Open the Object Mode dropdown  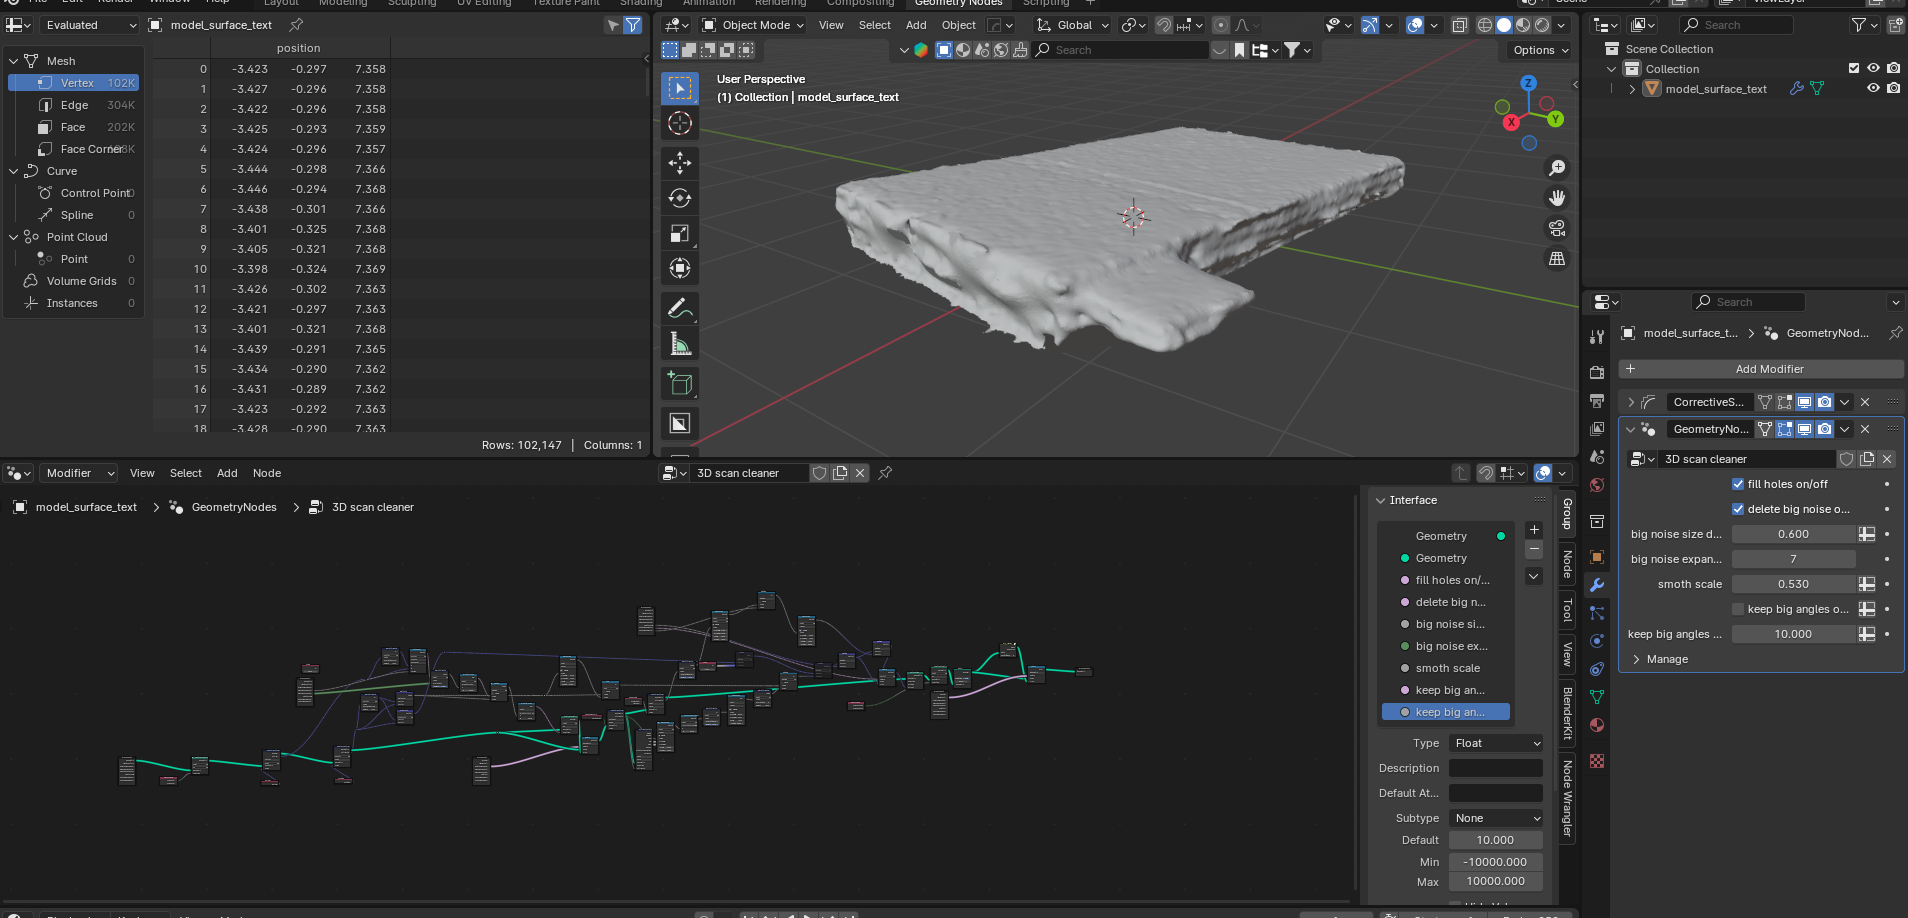[x=753, y=25]
